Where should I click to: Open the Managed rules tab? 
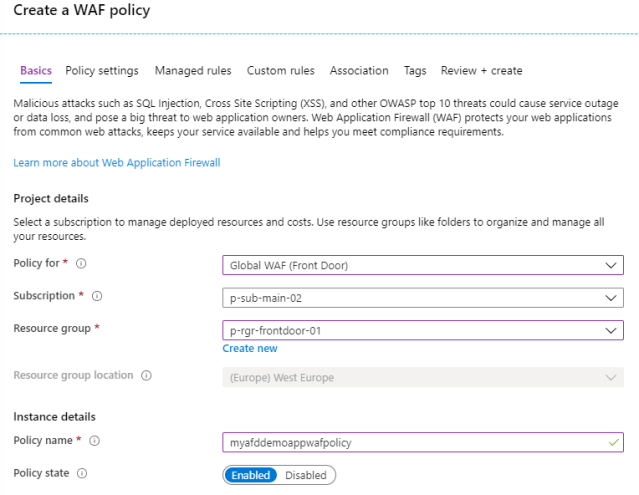(193, 71)
